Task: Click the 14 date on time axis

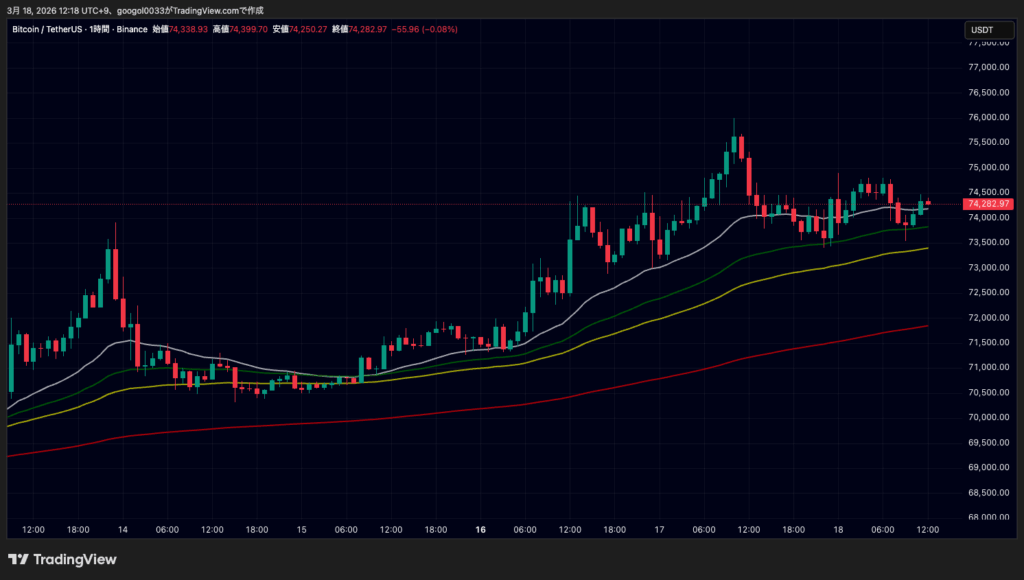Action: [x=122, y=530]
